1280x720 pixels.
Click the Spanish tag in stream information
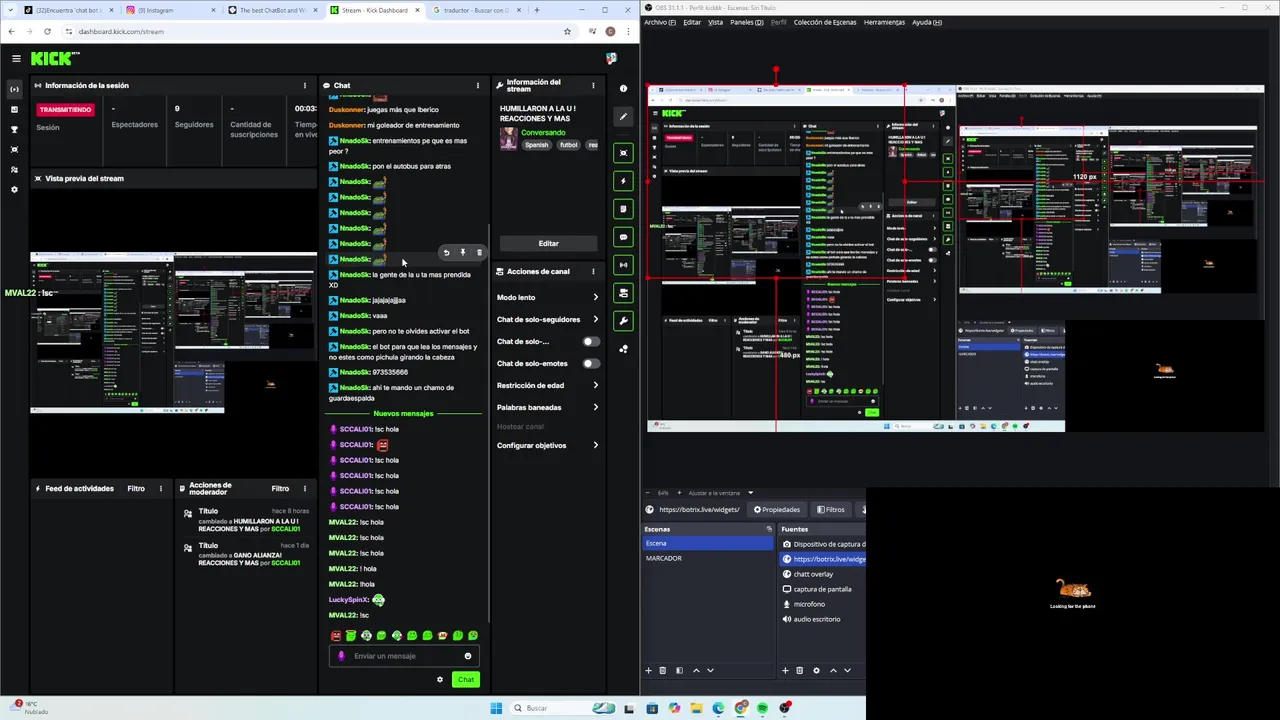(x=537, y=145)
